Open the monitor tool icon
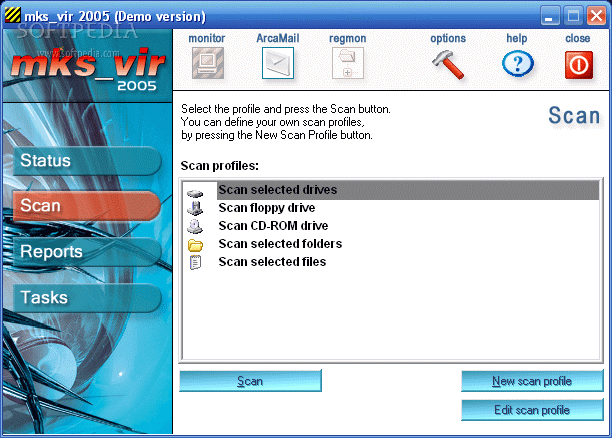Viewport: 612px width, 438px height. (x=208, y=63)
